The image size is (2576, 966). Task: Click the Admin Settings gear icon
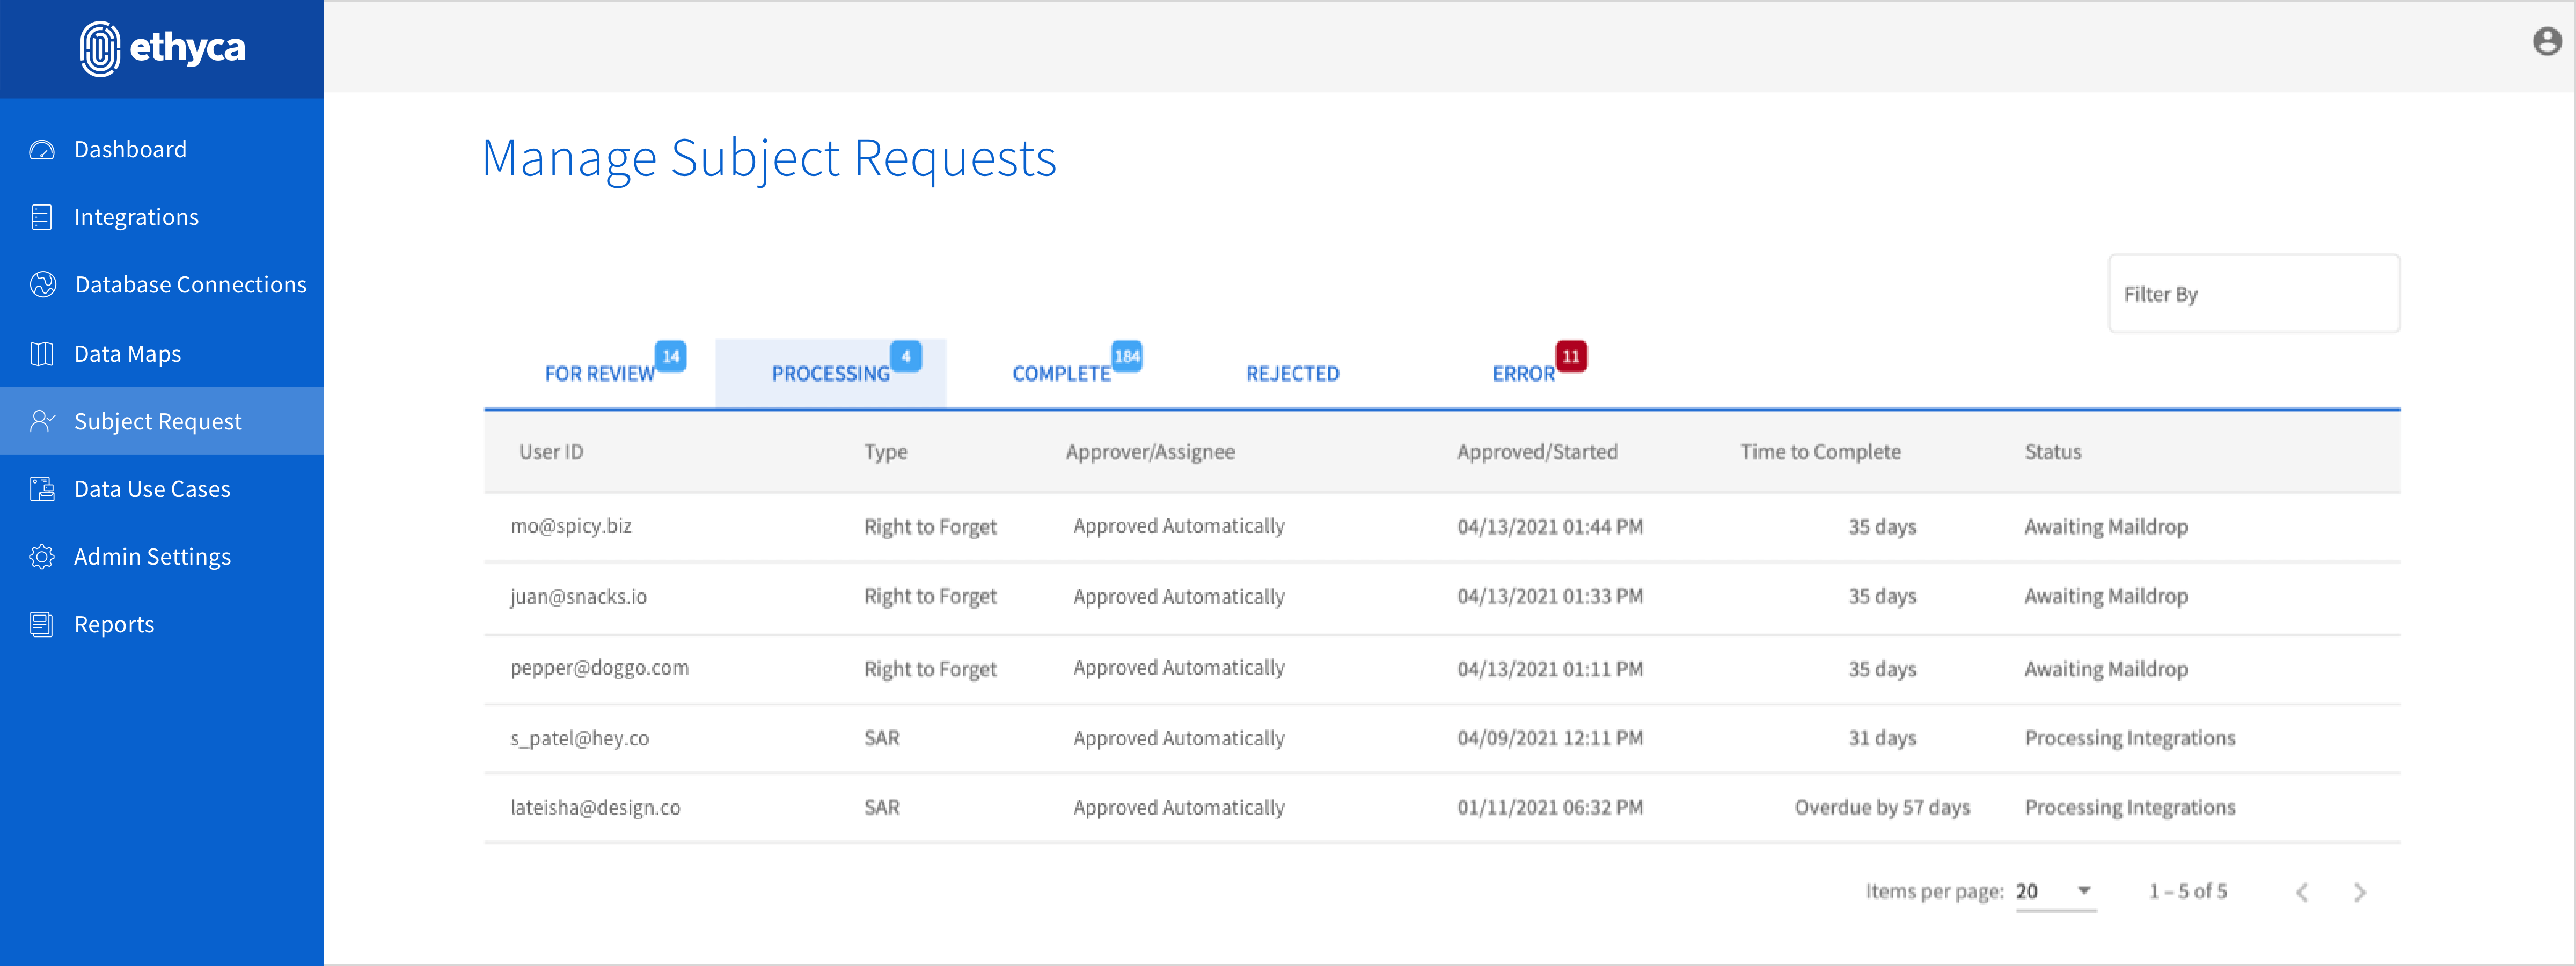point(42,557)
